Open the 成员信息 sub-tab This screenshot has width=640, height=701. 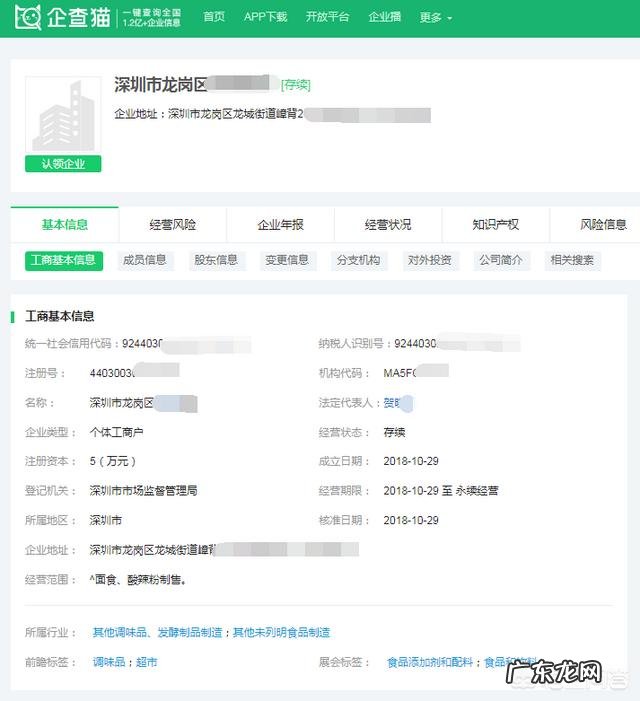pos(145,261)
